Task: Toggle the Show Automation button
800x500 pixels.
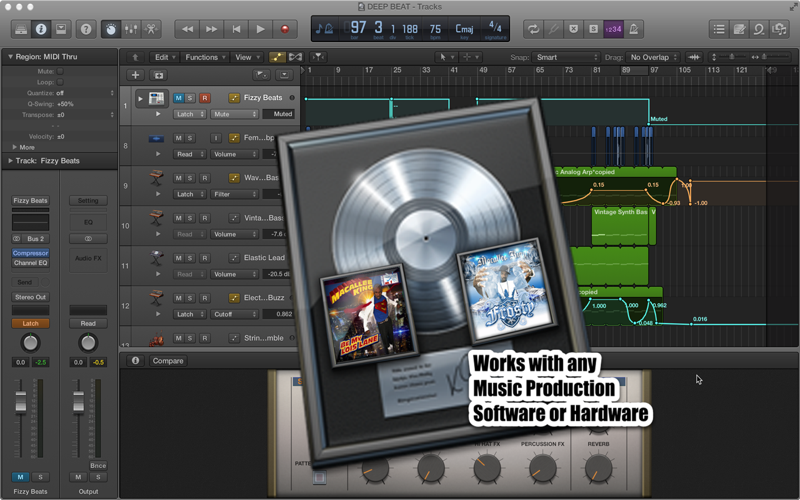Action: (277, 57)
